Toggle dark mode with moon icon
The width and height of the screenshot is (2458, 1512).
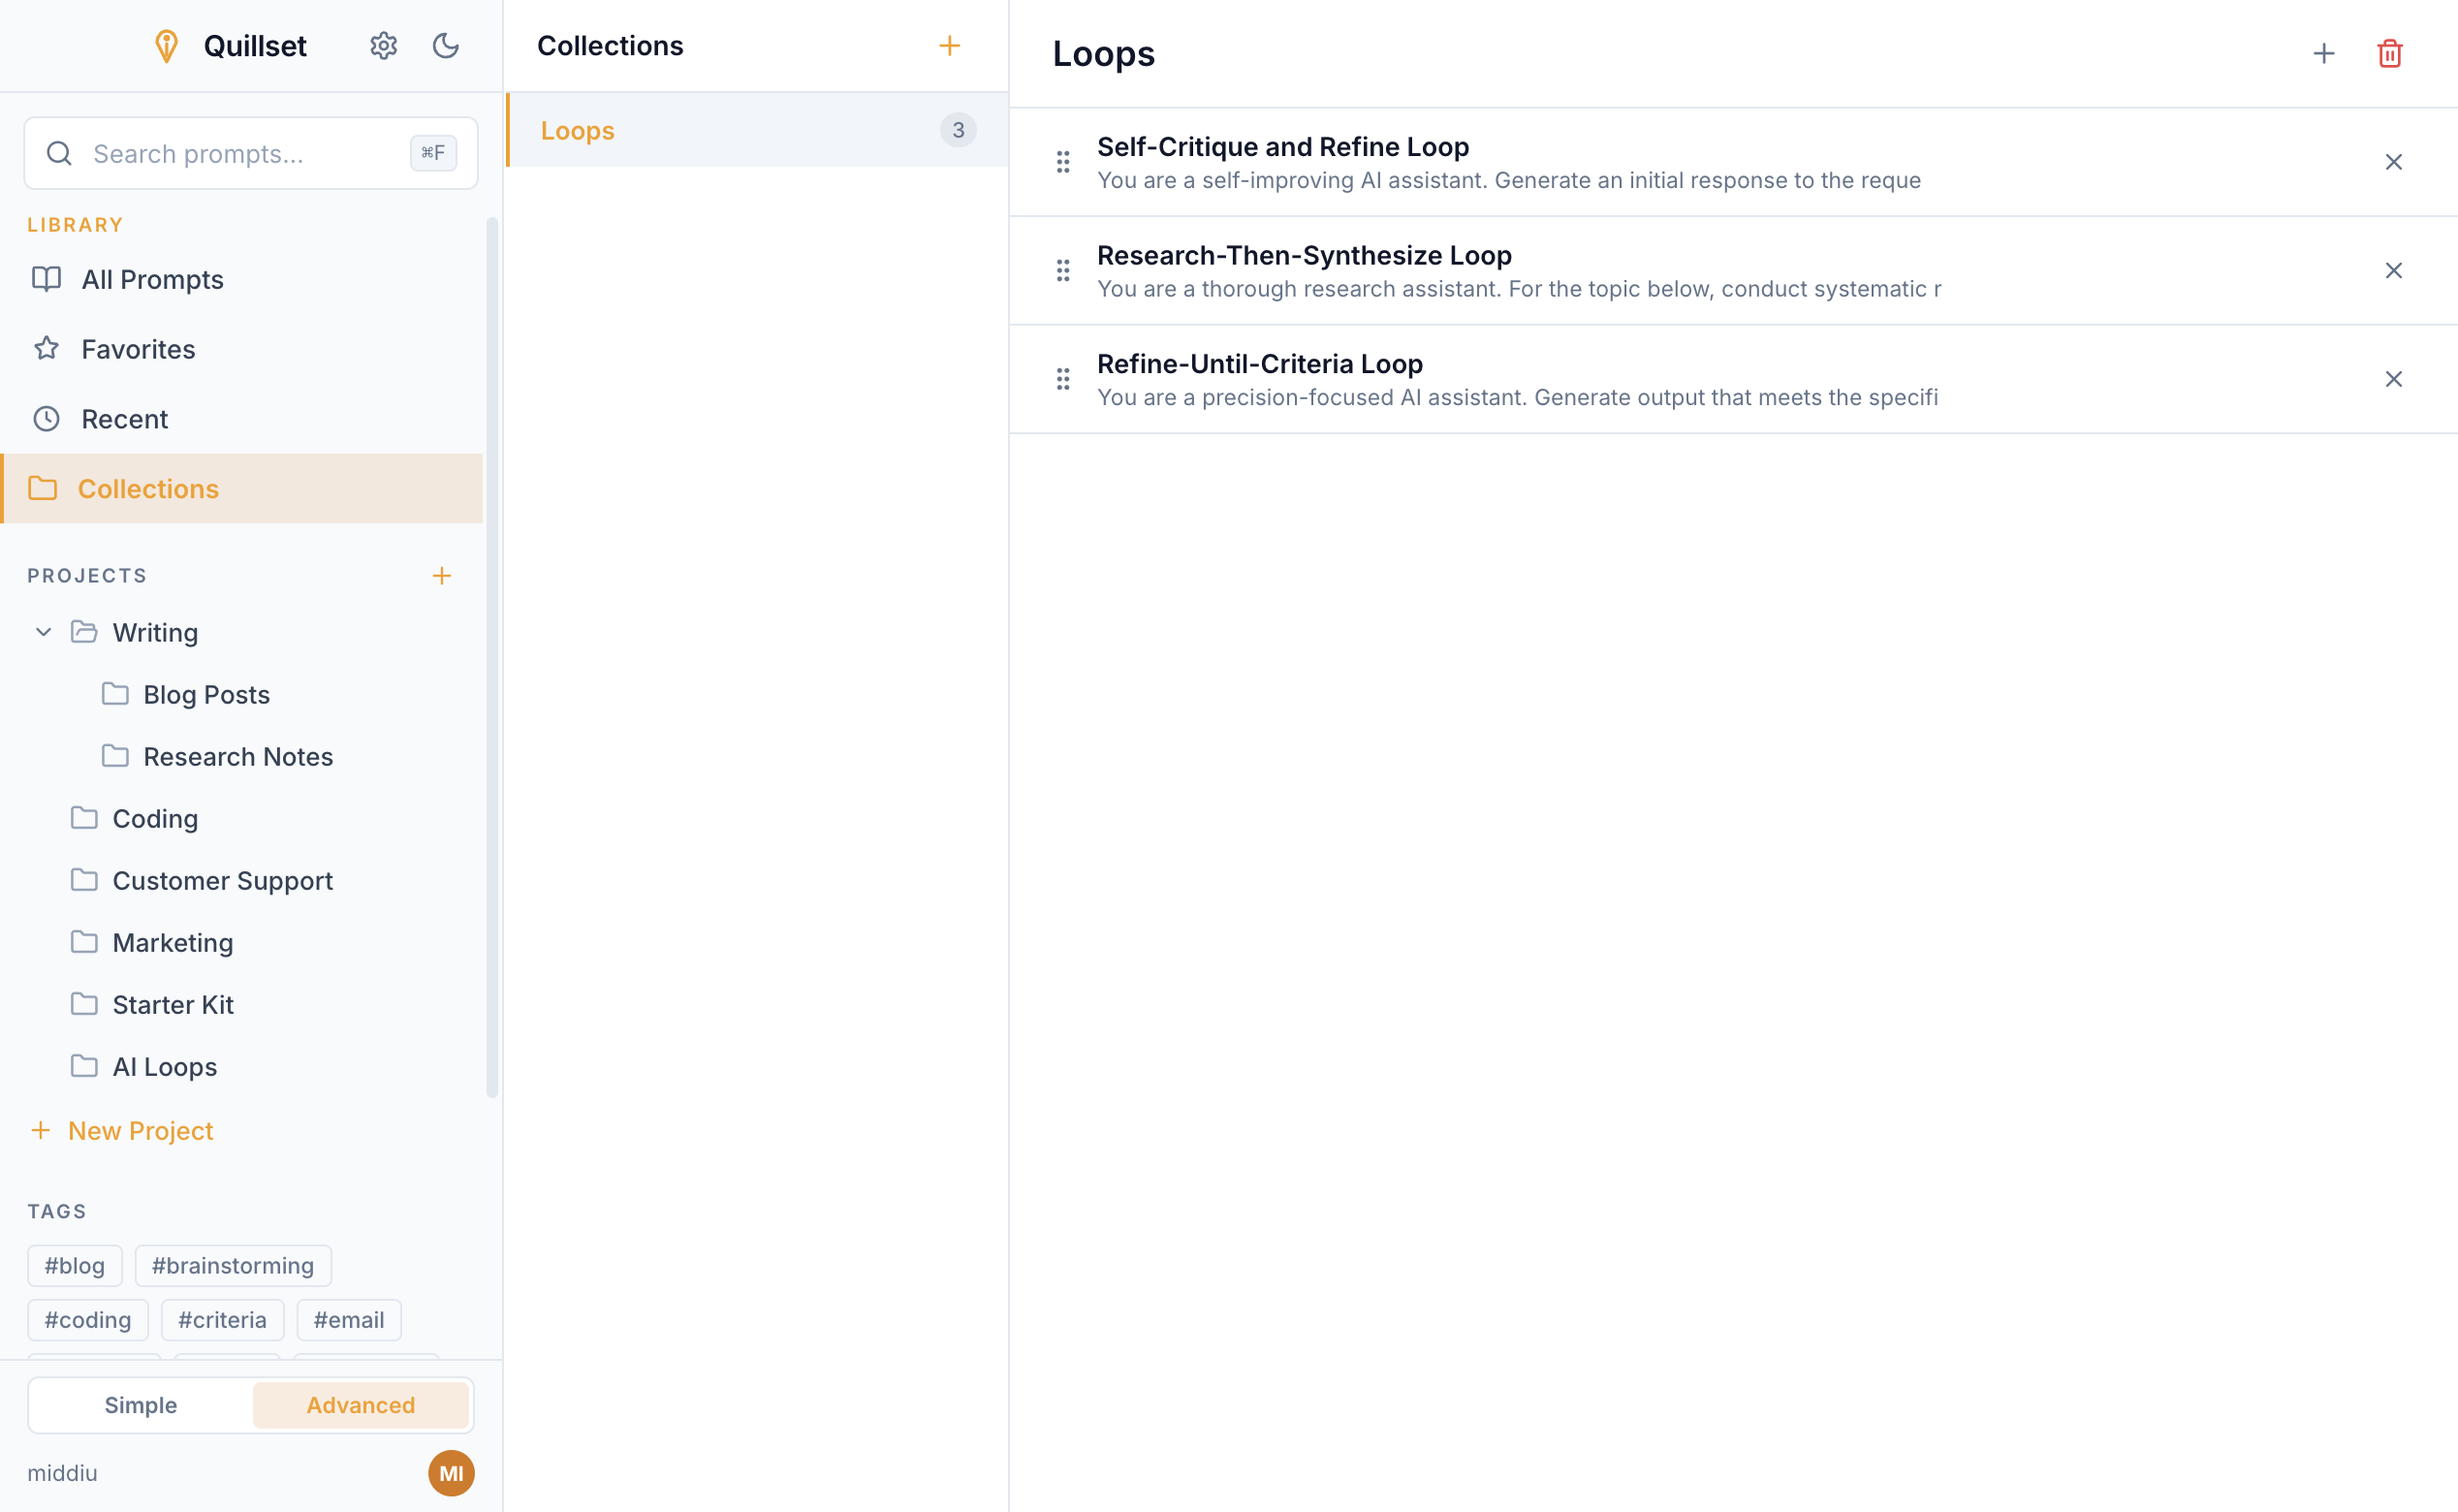(445, 46)
